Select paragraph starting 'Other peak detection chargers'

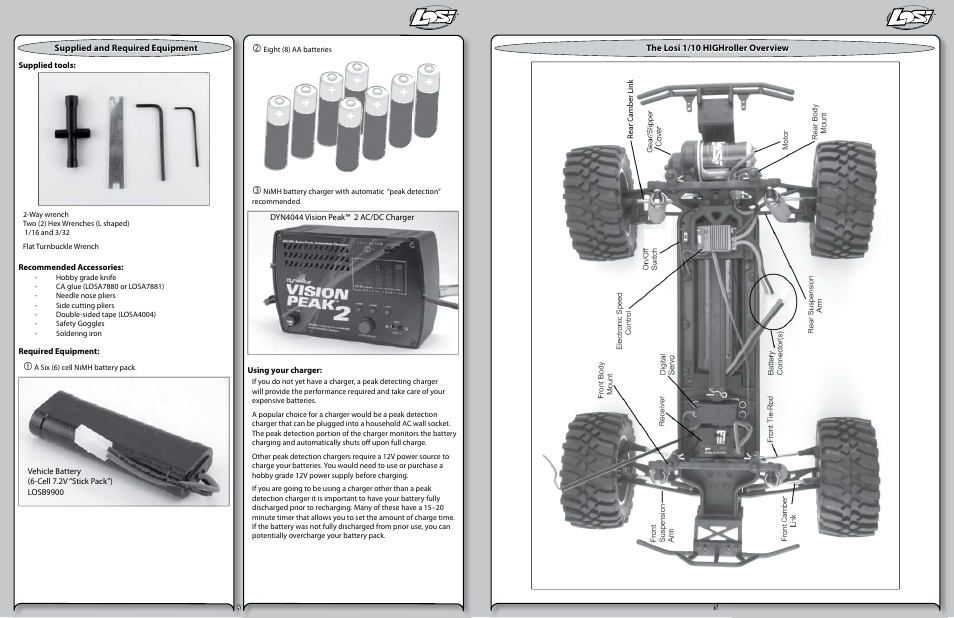(x=350, y=466)
